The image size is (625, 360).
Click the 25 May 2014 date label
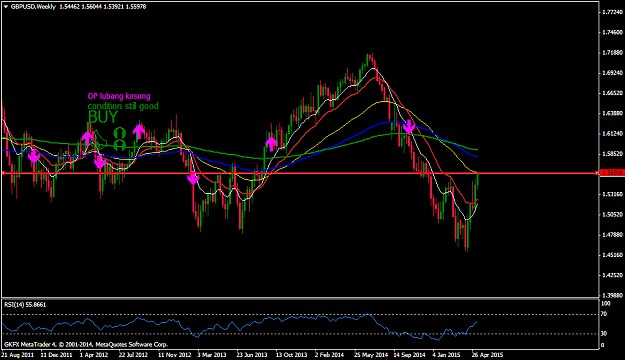point(371,355)
